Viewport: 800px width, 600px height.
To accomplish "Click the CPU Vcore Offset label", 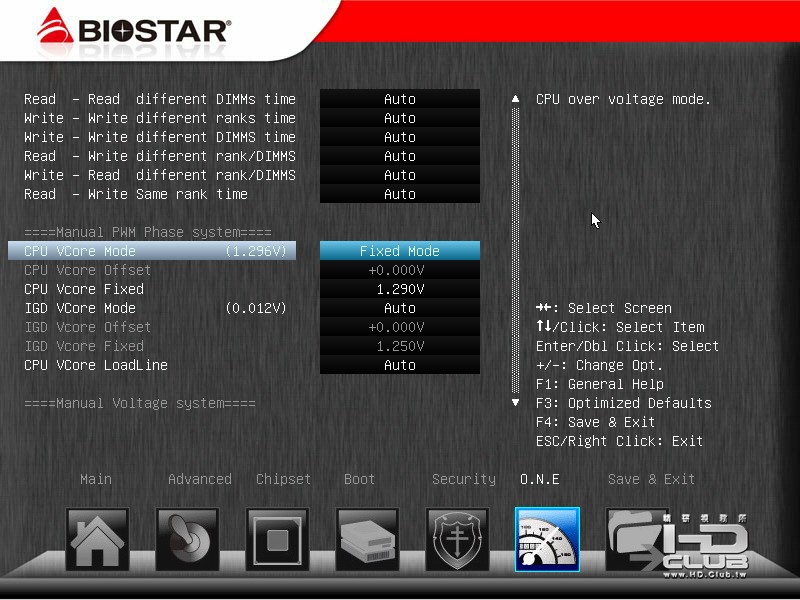I will click(88, 270).
